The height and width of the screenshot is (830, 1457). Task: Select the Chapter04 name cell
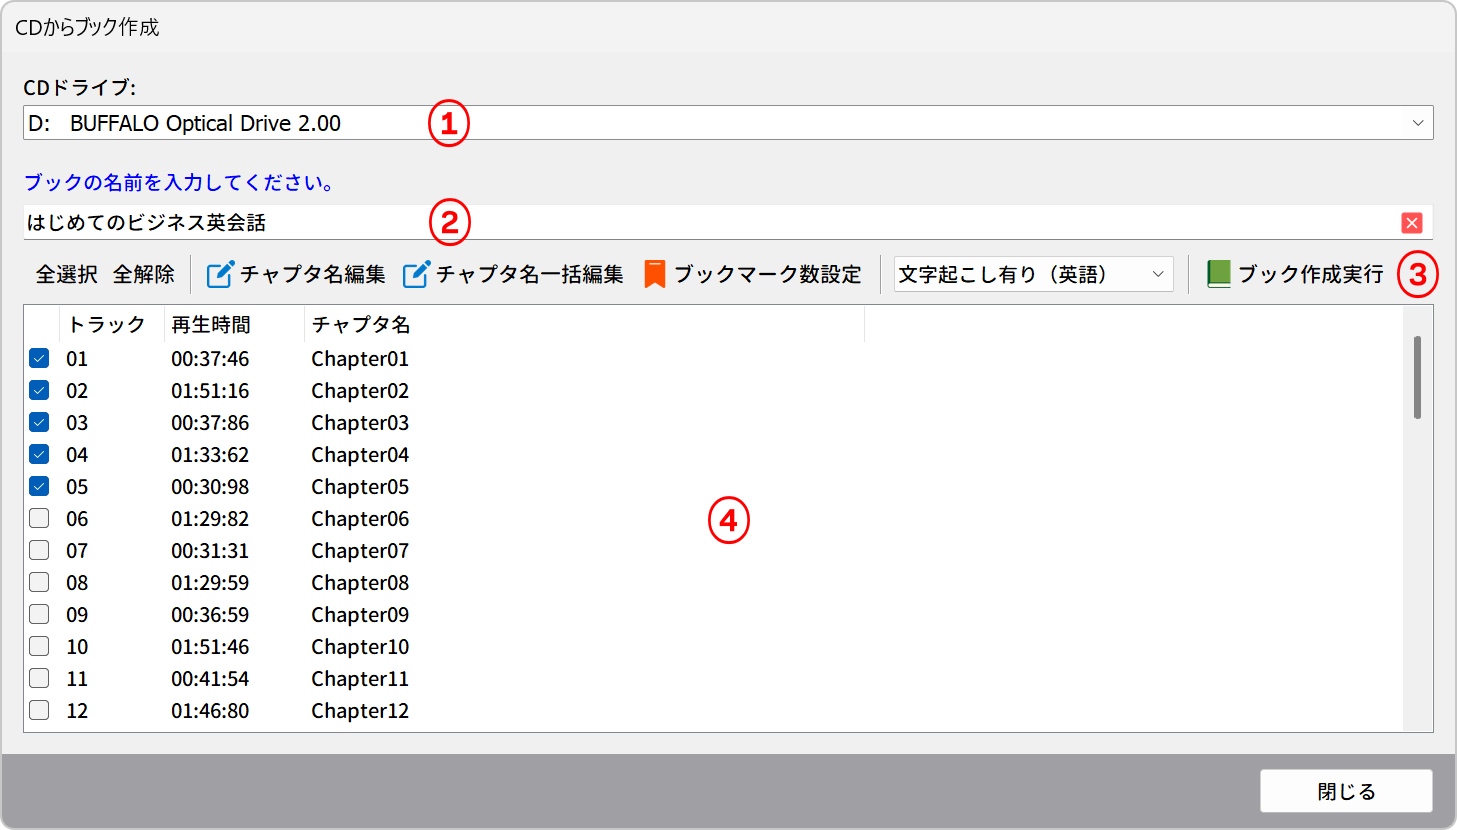point(360,454)
